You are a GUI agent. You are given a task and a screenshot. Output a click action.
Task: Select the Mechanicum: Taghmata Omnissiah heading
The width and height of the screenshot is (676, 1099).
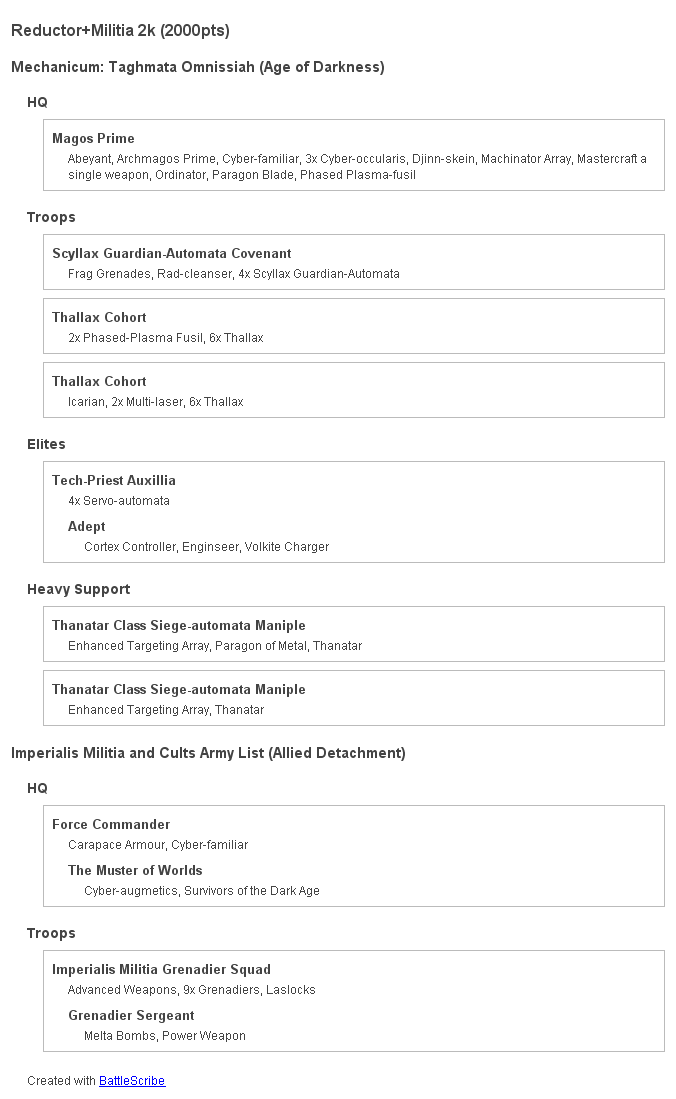click(197, 67)
